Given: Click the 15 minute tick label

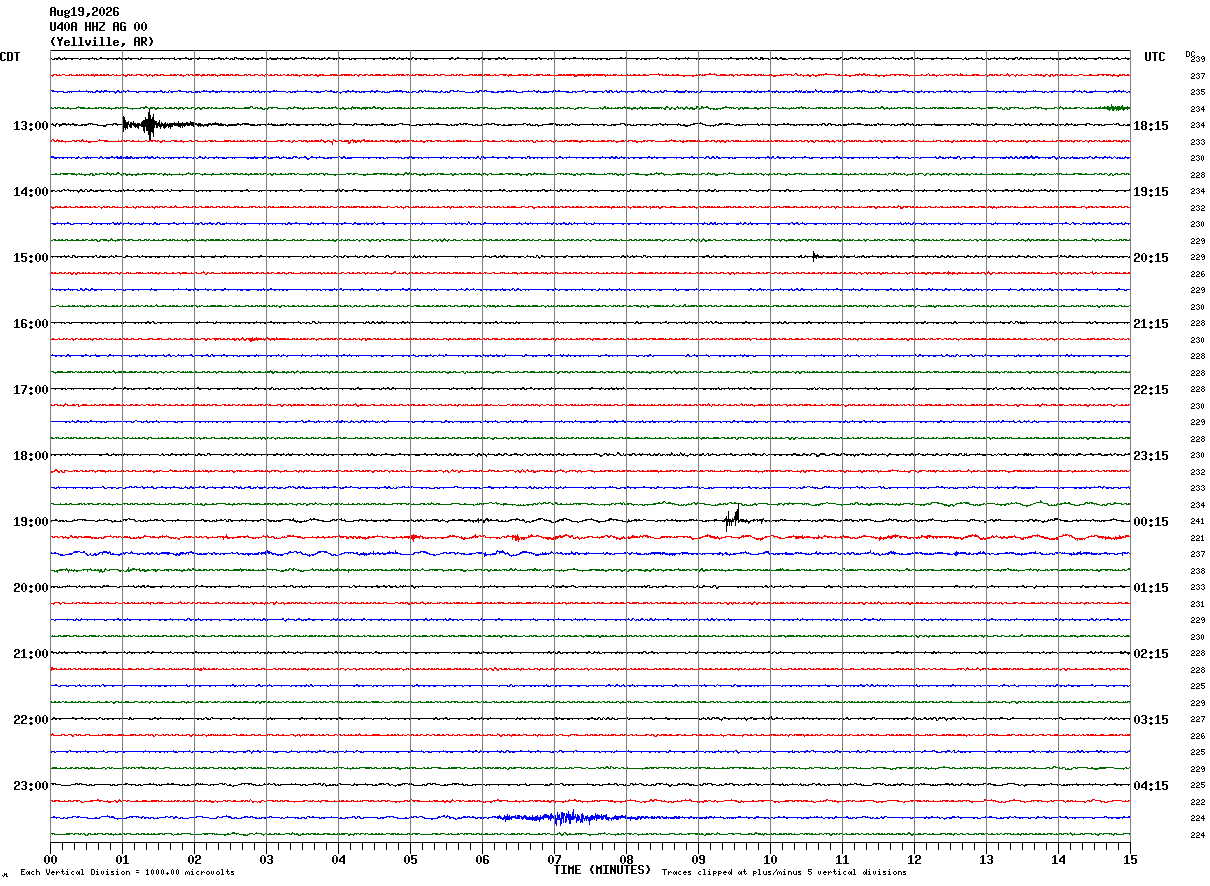Looking at the screenshot, I should pyautogui.click(x=1130, y=859).
